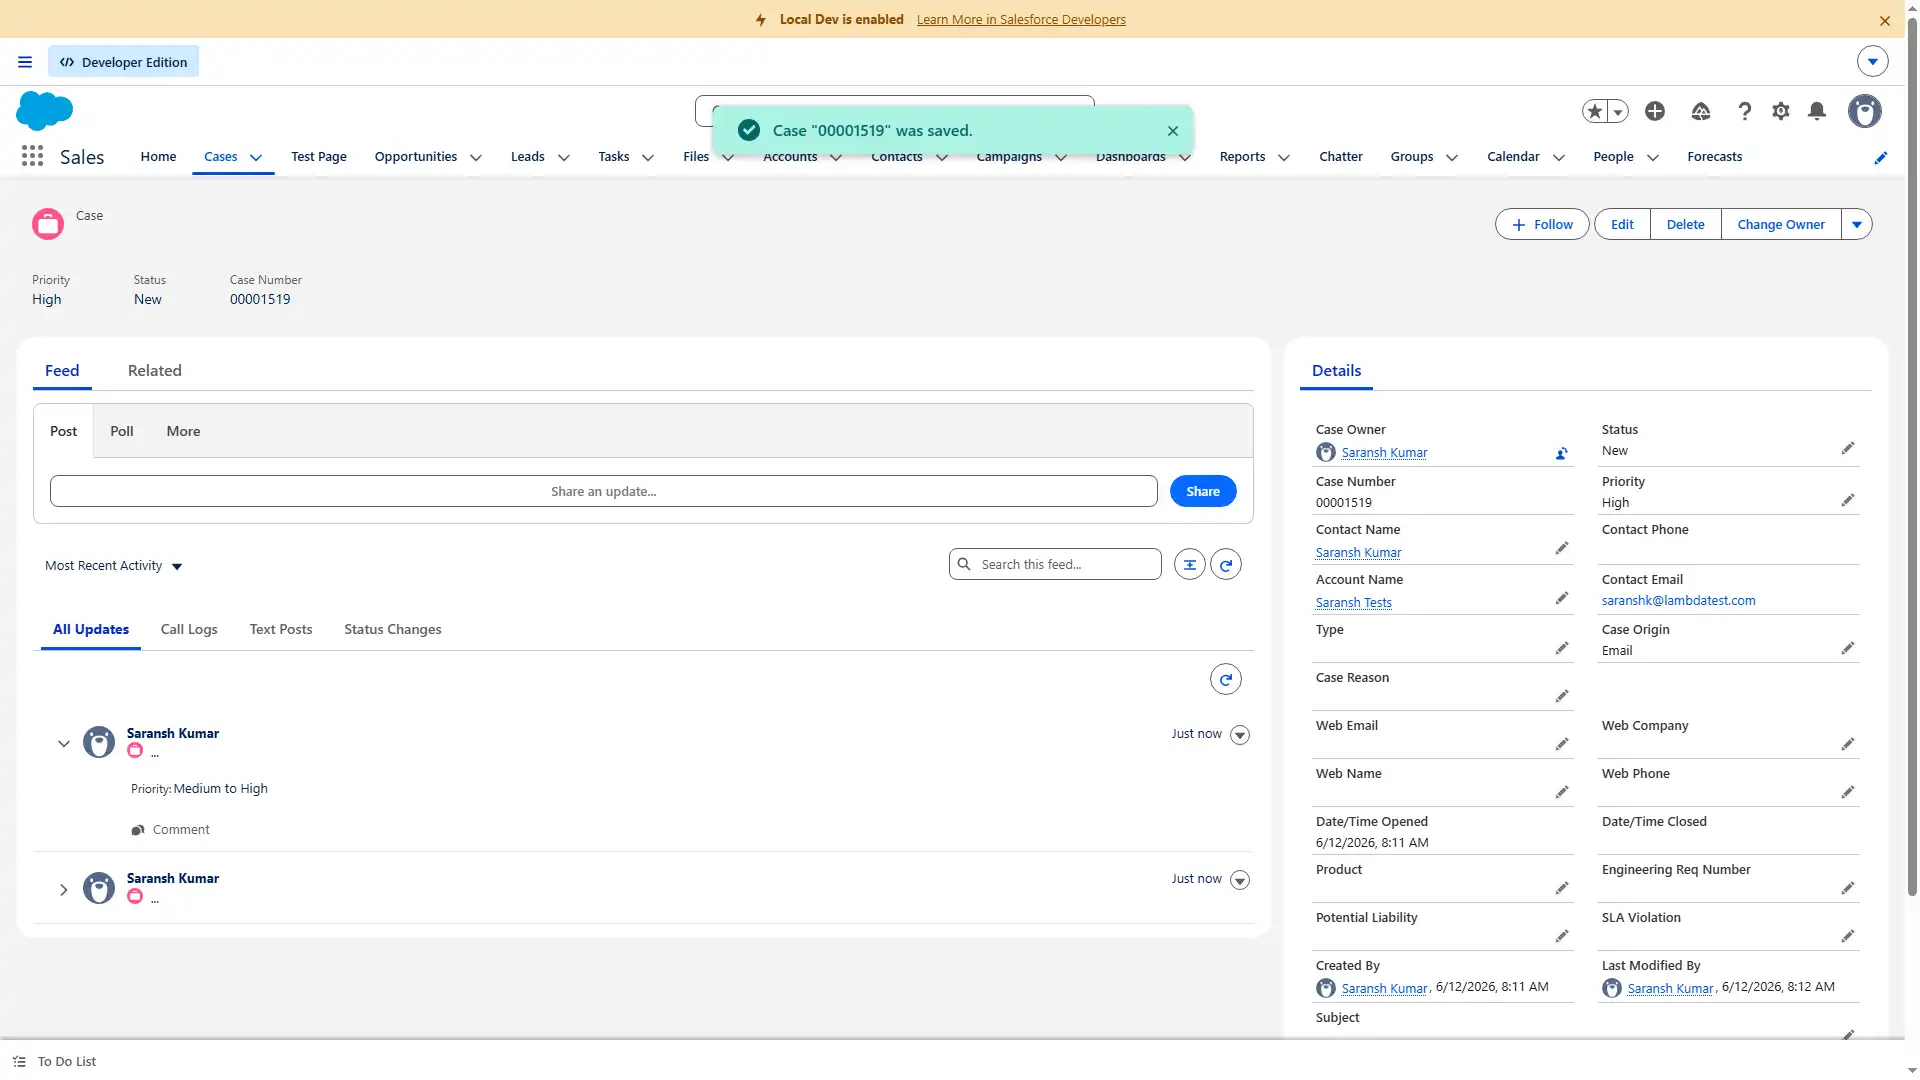Dismiss the Local Dev enabled banner
Viewport: 1920px width, 1080px height.
click(x=1885, y=20)
